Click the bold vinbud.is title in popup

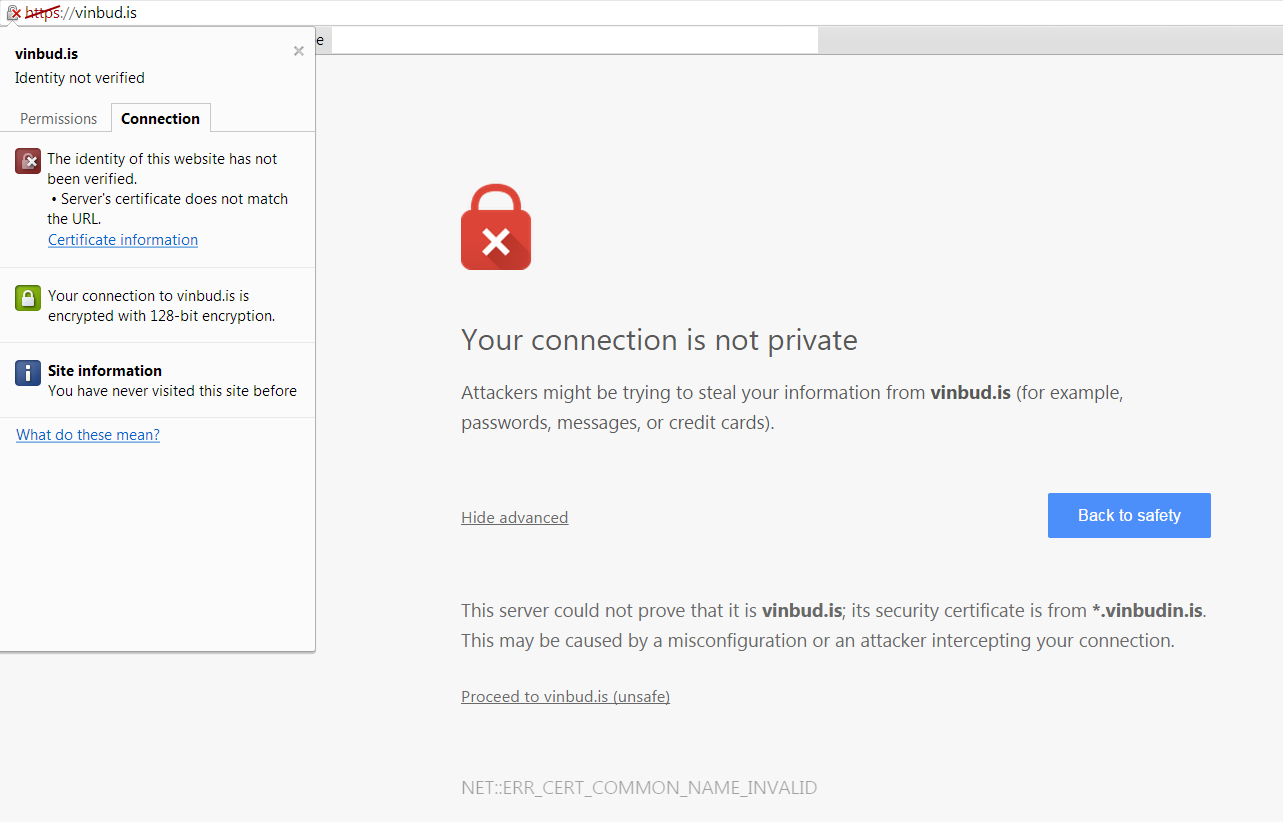coord(46,54)
